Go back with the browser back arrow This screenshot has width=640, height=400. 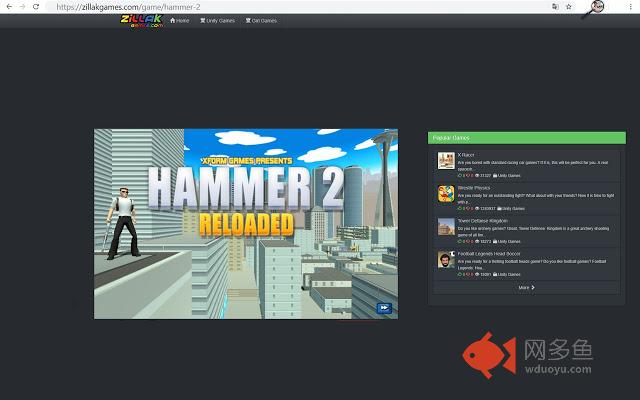click(9, 7)
